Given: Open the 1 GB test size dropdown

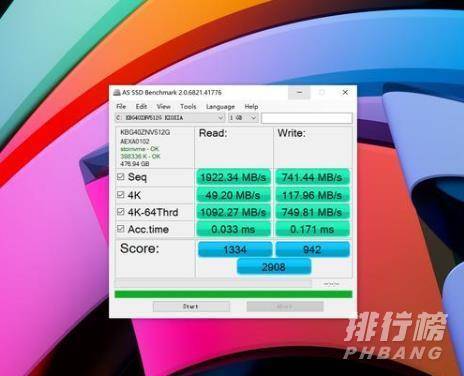Looking at the screenshot, I should click(x=243, y=118).
